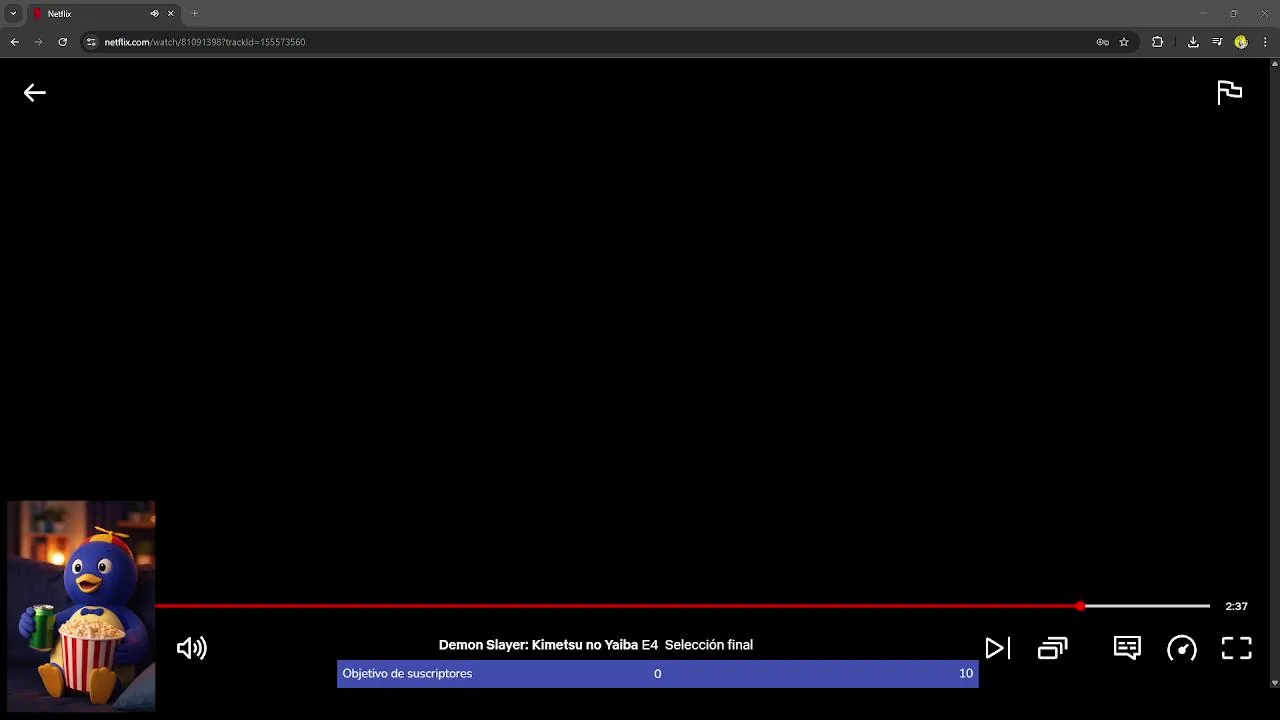
Task: Click the page vertical scrollbar down arrow
Action: coord(1274,683)
